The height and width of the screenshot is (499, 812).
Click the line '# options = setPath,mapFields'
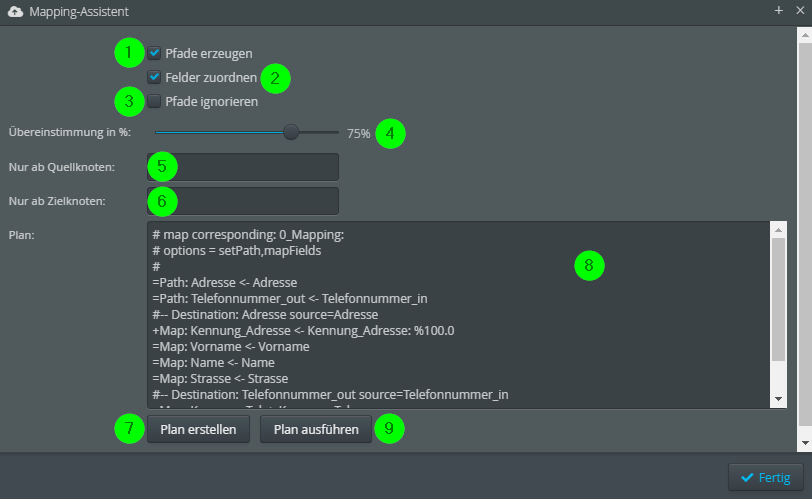tap(237, 251)
